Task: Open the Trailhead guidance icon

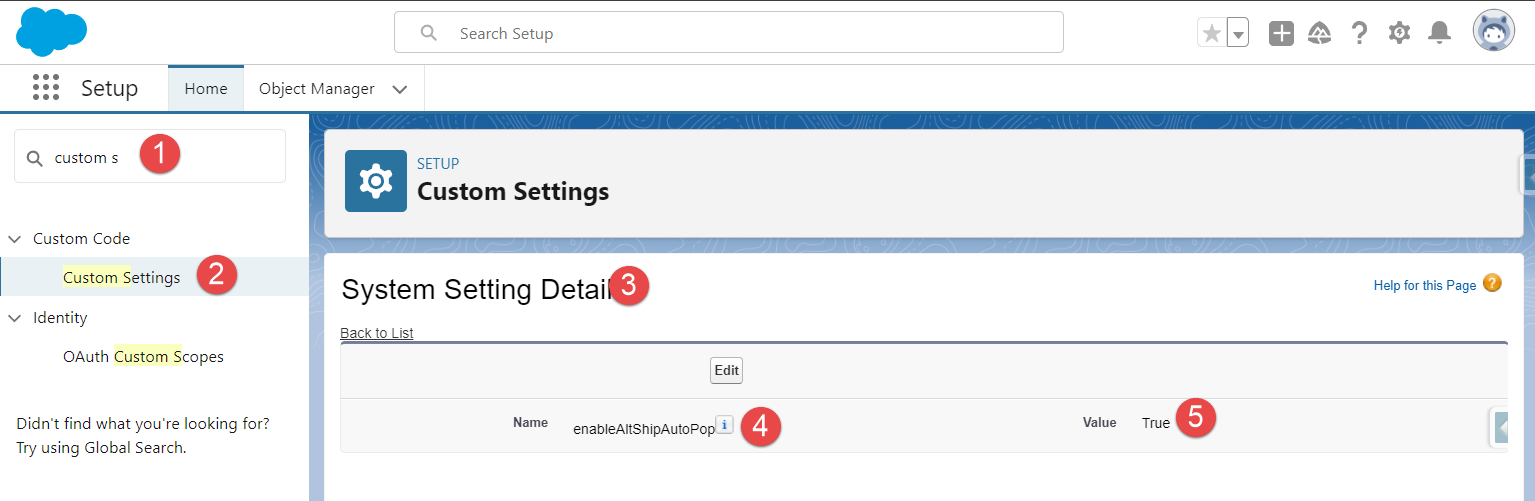Action: click(1319, 33)
